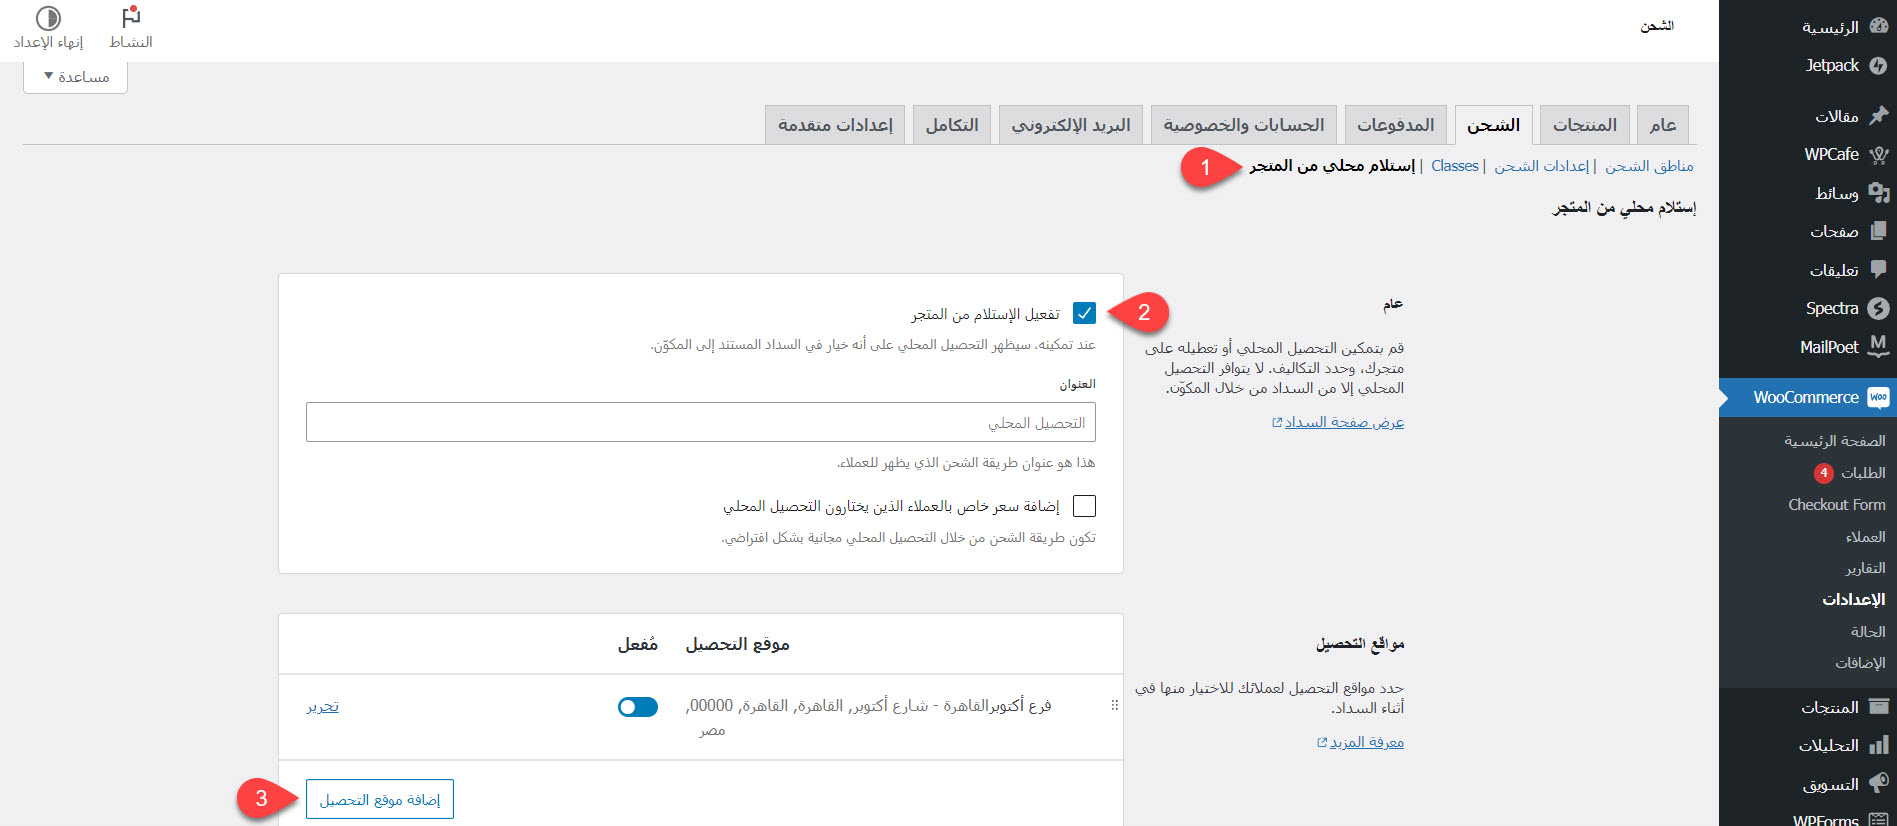Expand the Help dropdown button
1897x826 pixels.
tap(76, 77)
